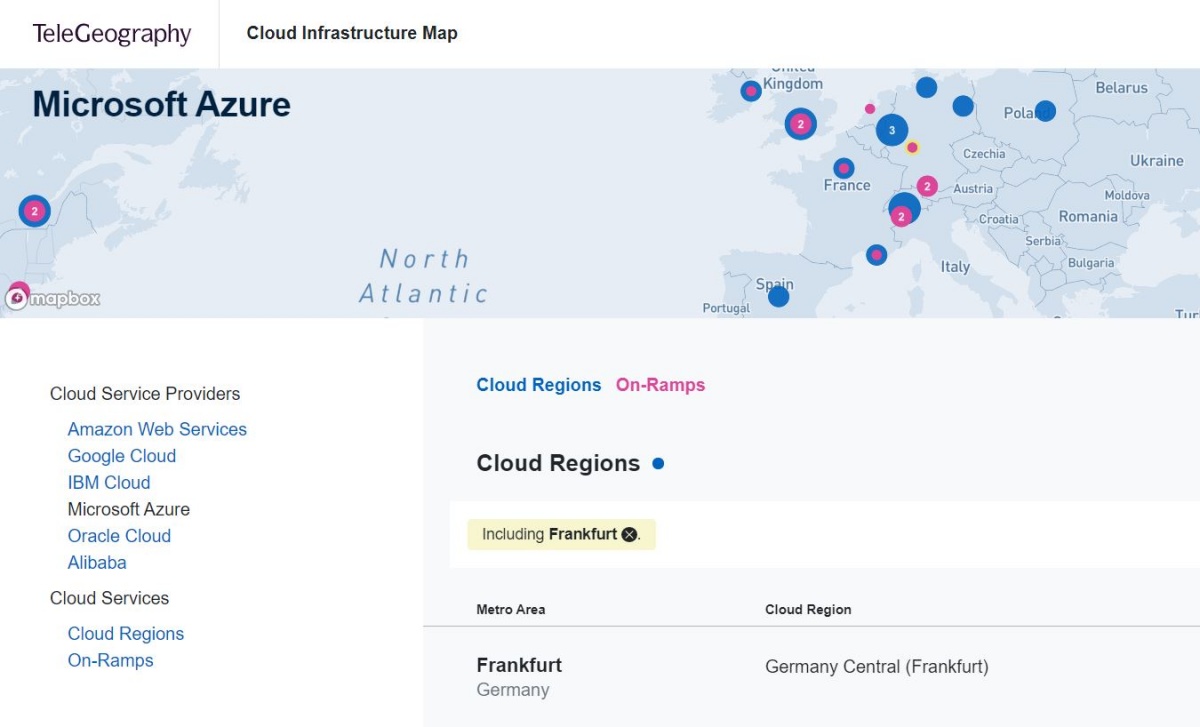This screenshot has height=727, width=1200.
Task: Click the Germany country label under Frankfurt
Action: click(x=513, y=690)
